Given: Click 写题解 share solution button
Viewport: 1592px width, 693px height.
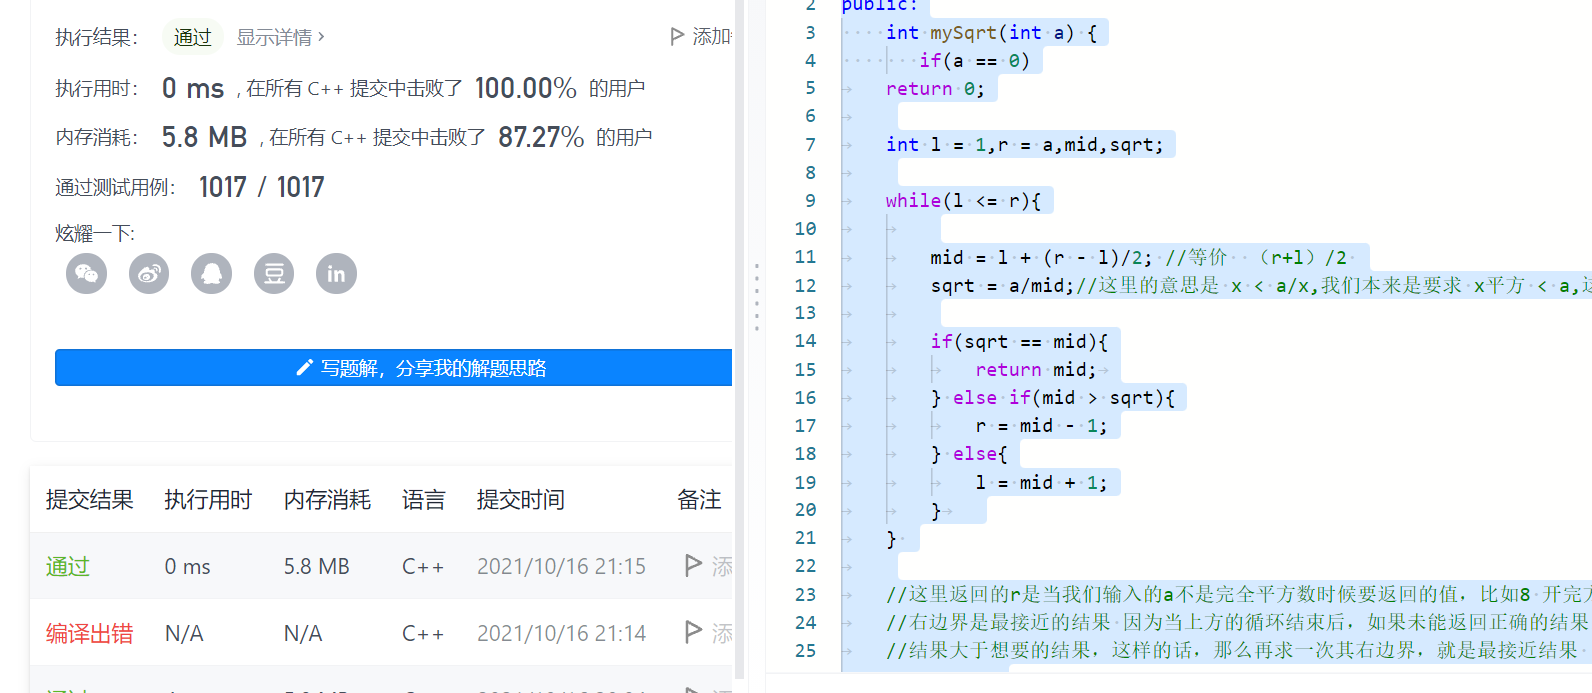Looking at the screenshot, I should point(394,368).
